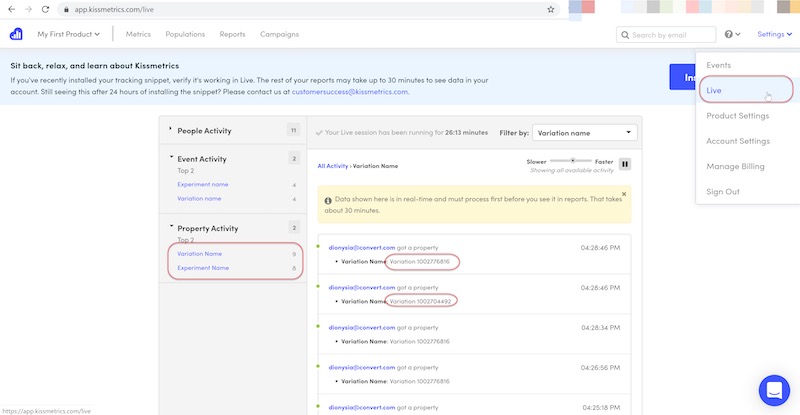Click the Kissmetrics logo icon
800x415 pixels.
click(16, 34)
